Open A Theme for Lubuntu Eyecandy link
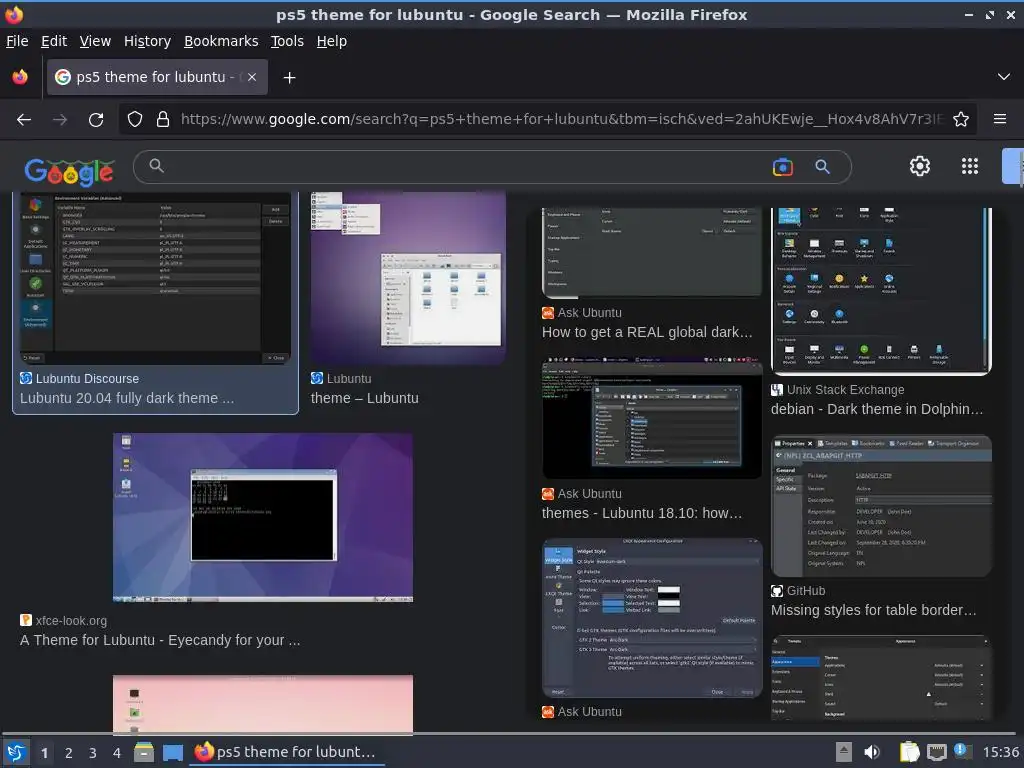The image size is (1024, 768). [x=160, y=641]
